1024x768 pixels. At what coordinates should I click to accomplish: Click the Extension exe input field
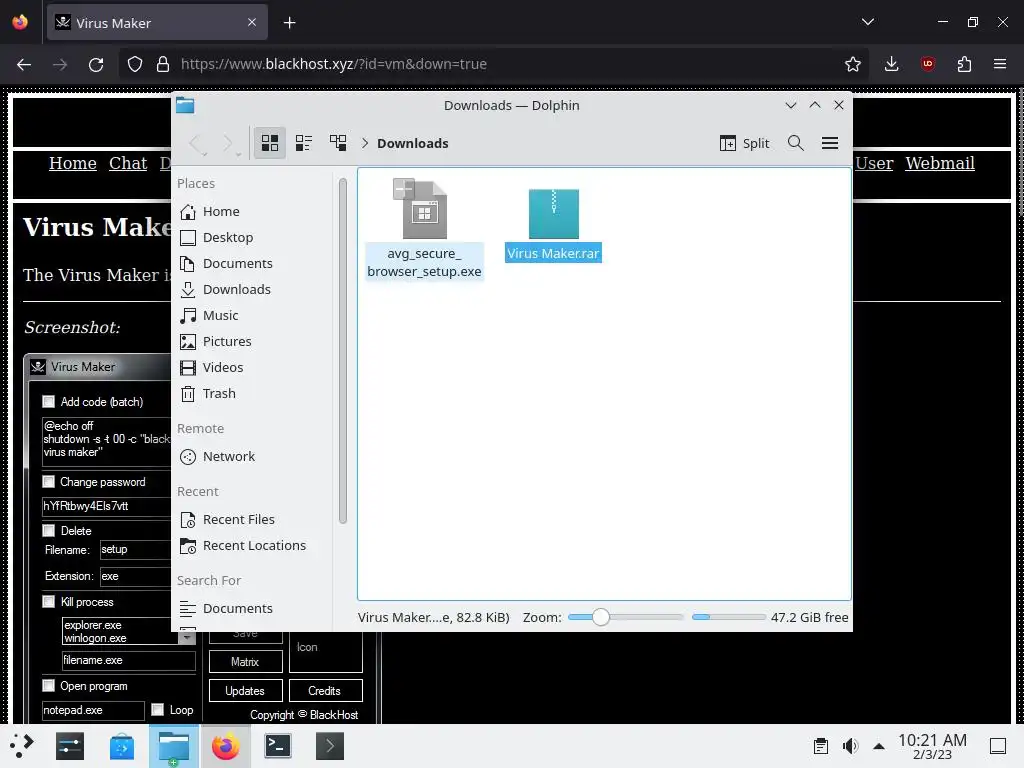coord(135,577)
